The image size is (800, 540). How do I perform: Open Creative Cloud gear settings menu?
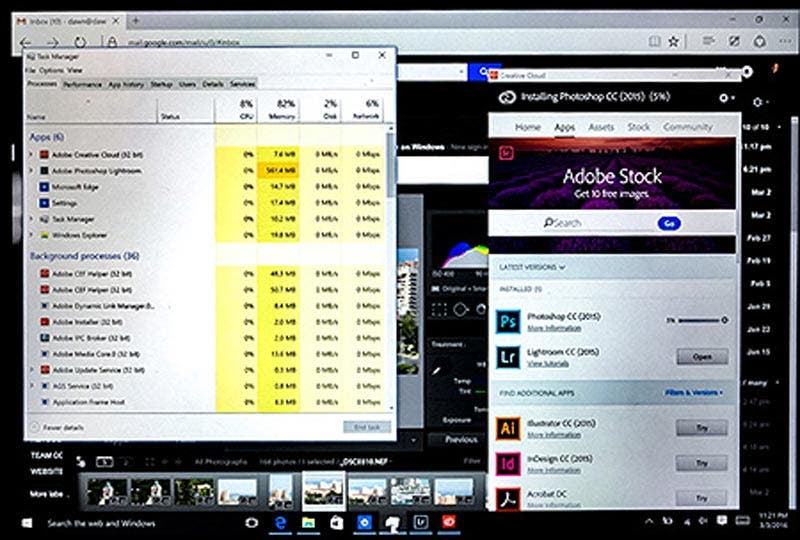[726, 97]
